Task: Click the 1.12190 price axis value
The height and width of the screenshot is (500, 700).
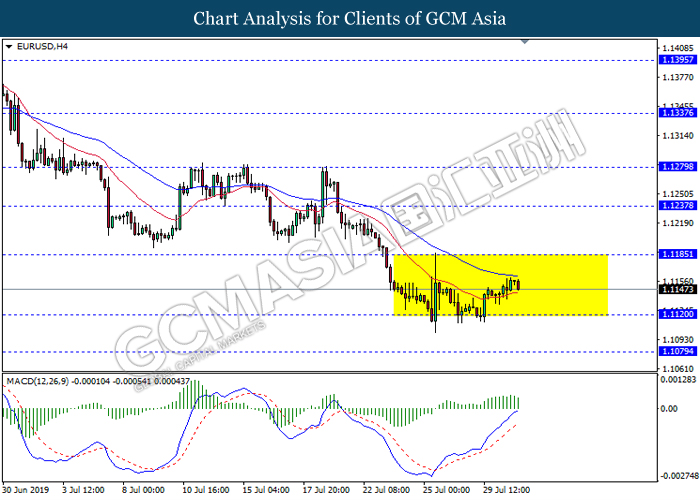Action: click(x=678, y=223)
